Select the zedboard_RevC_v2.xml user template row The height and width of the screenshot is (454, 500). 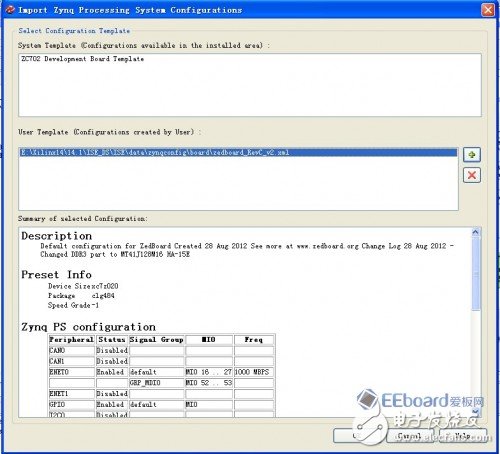coord(238,153)
